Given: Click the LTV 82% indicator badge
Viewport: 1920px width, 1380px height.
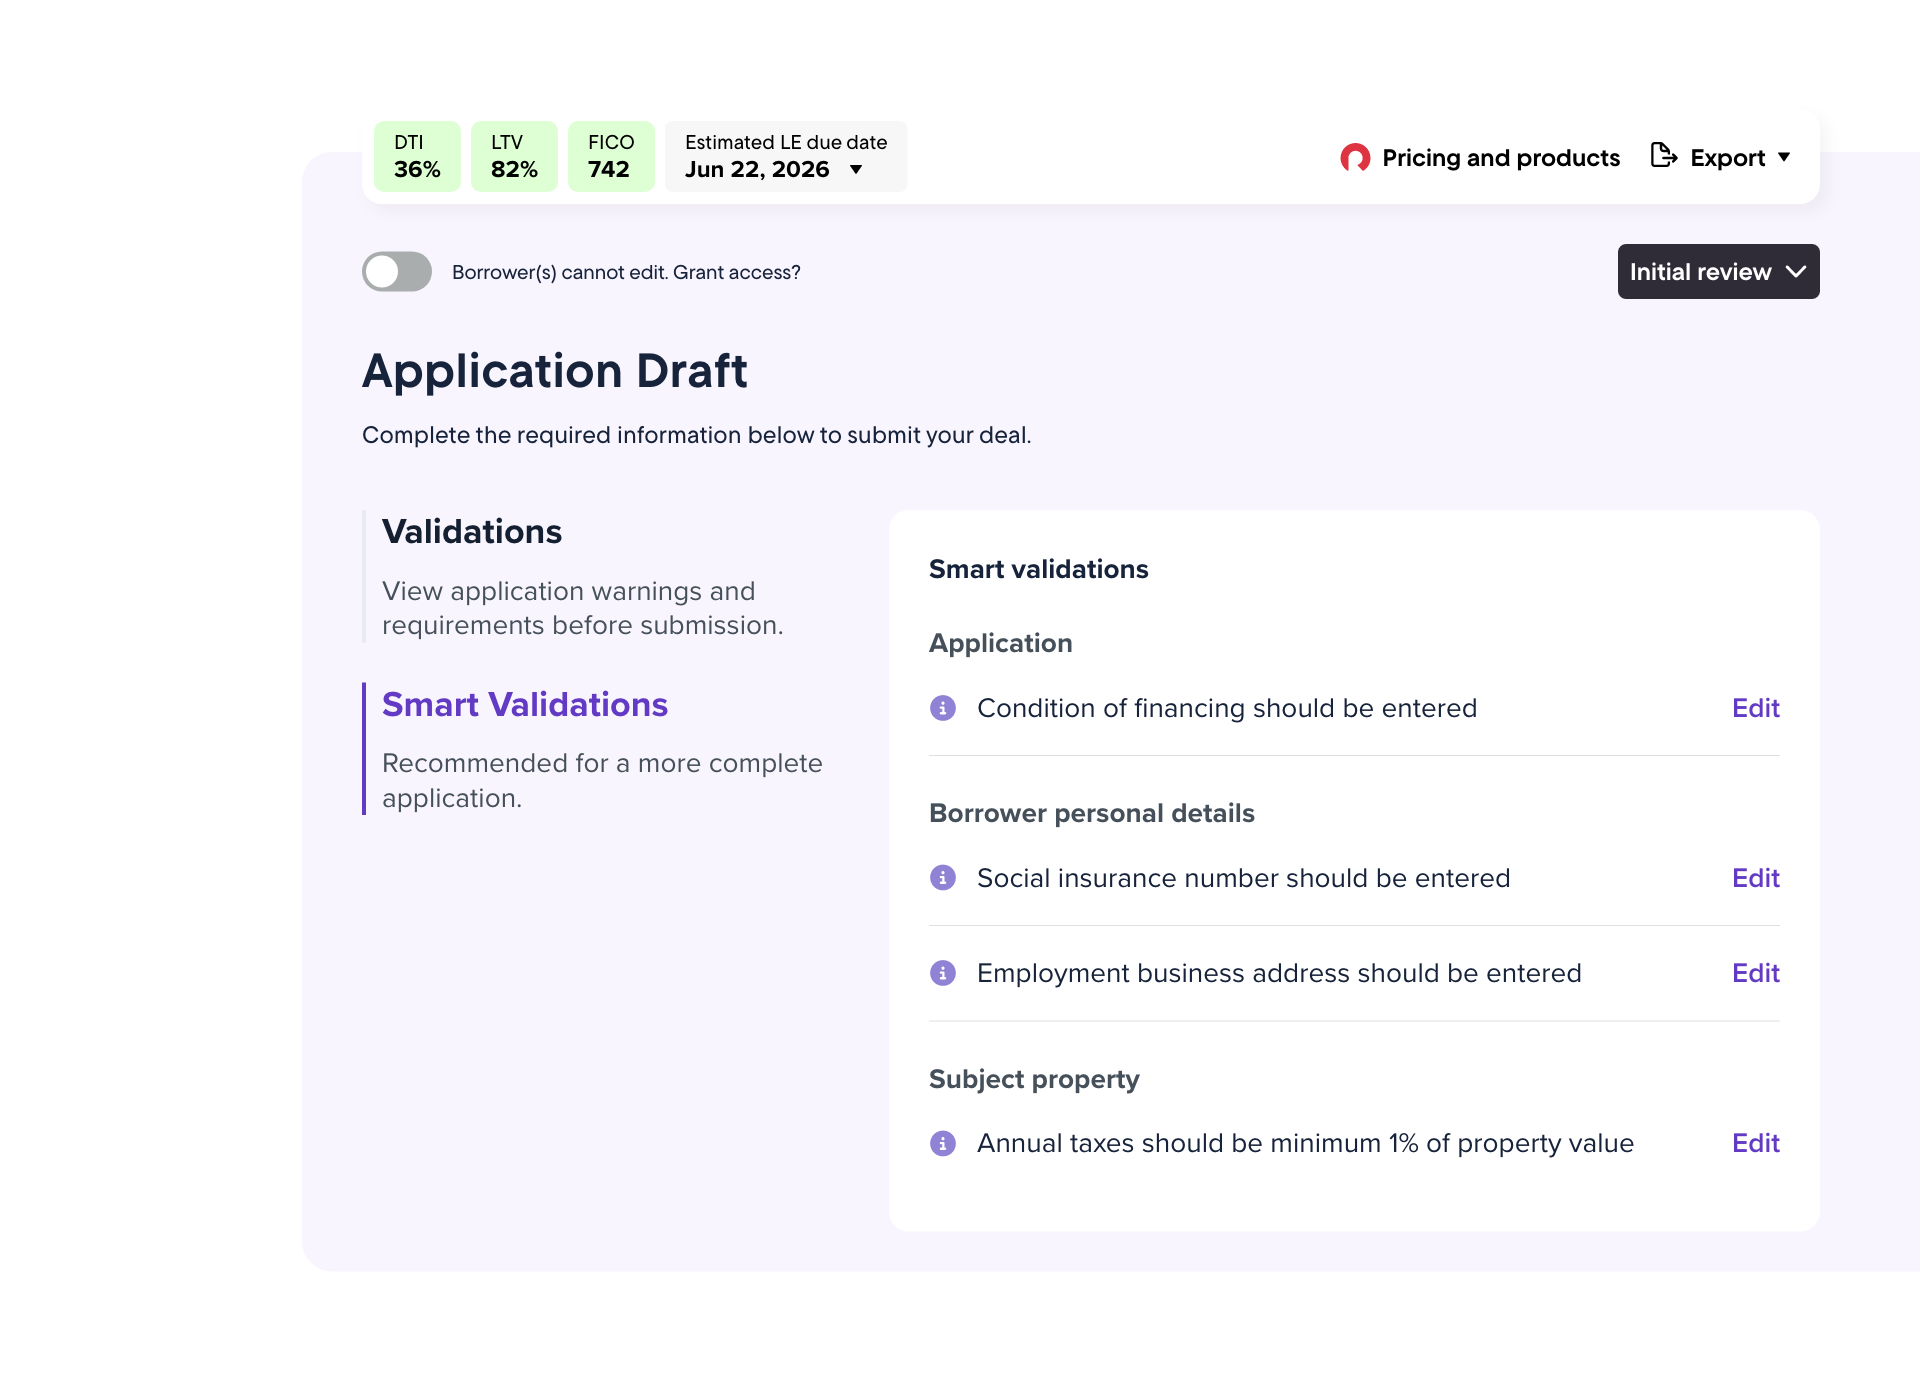Looking at the screenshot, I should point(514,157).
